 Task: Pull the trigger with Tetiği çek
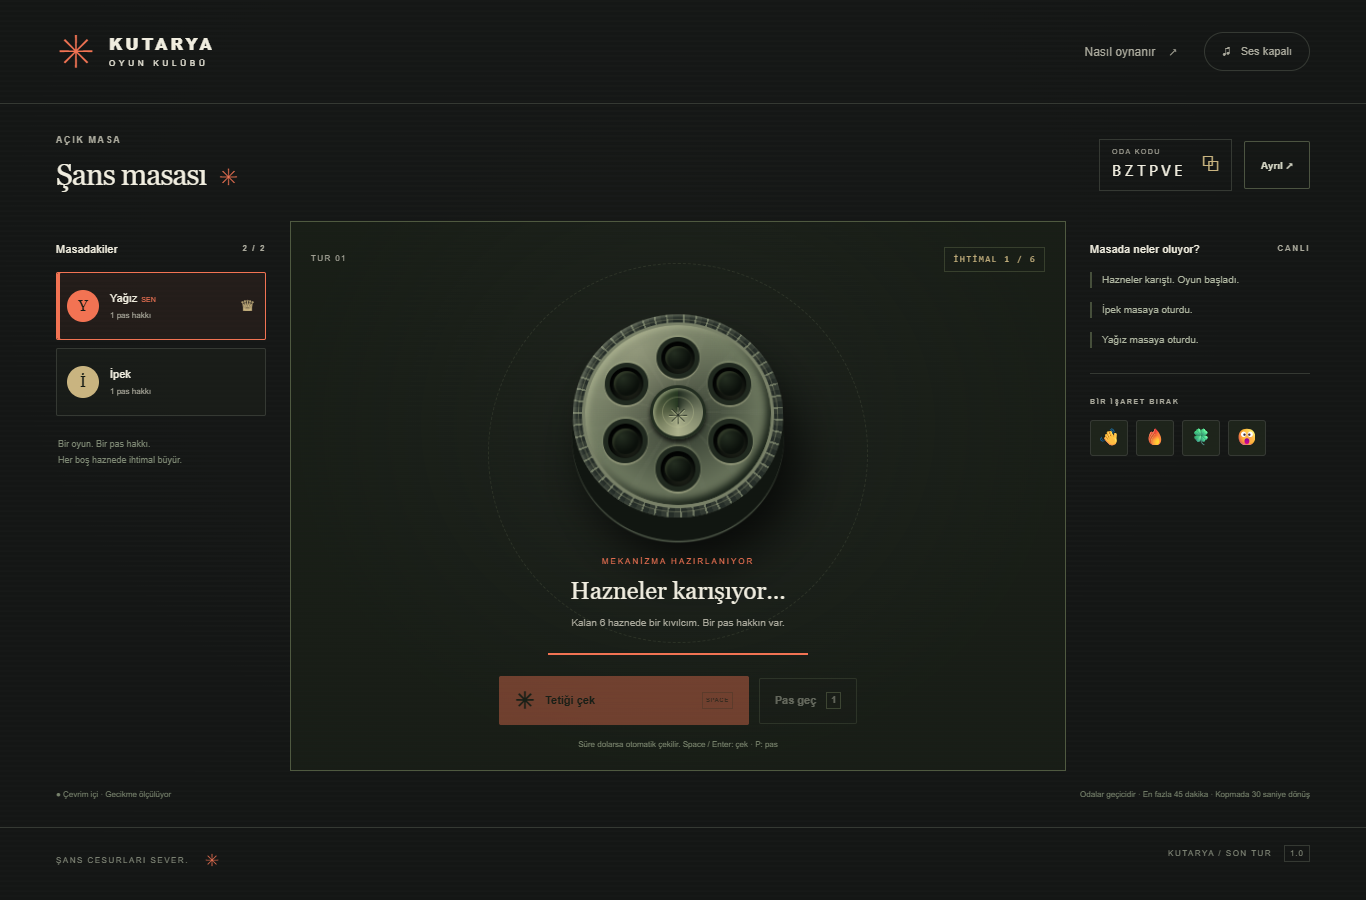click(x=624, y=700)
